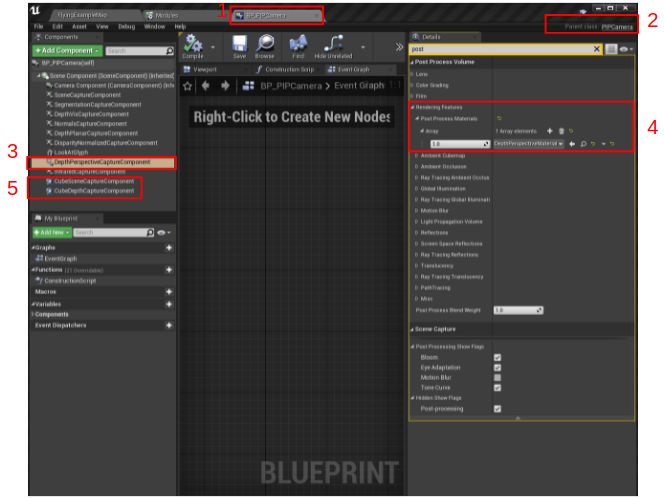Screen dimensions: 664x498
Task: Open Details view options eye menu
Action: [626, 49]
